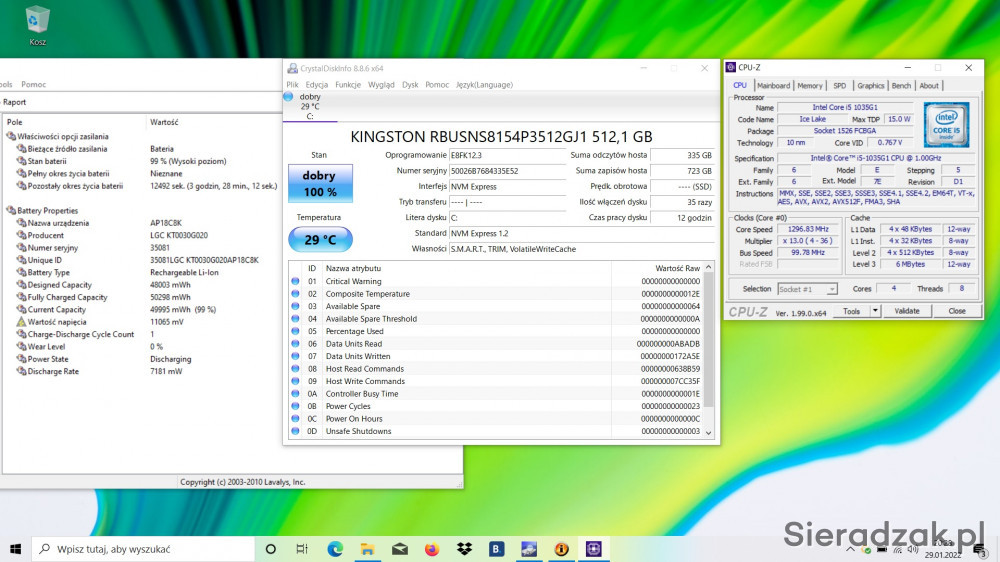Click the blue status dot for Critical Warning
The image size is (1000, 562).
click(x=295, y=282)
